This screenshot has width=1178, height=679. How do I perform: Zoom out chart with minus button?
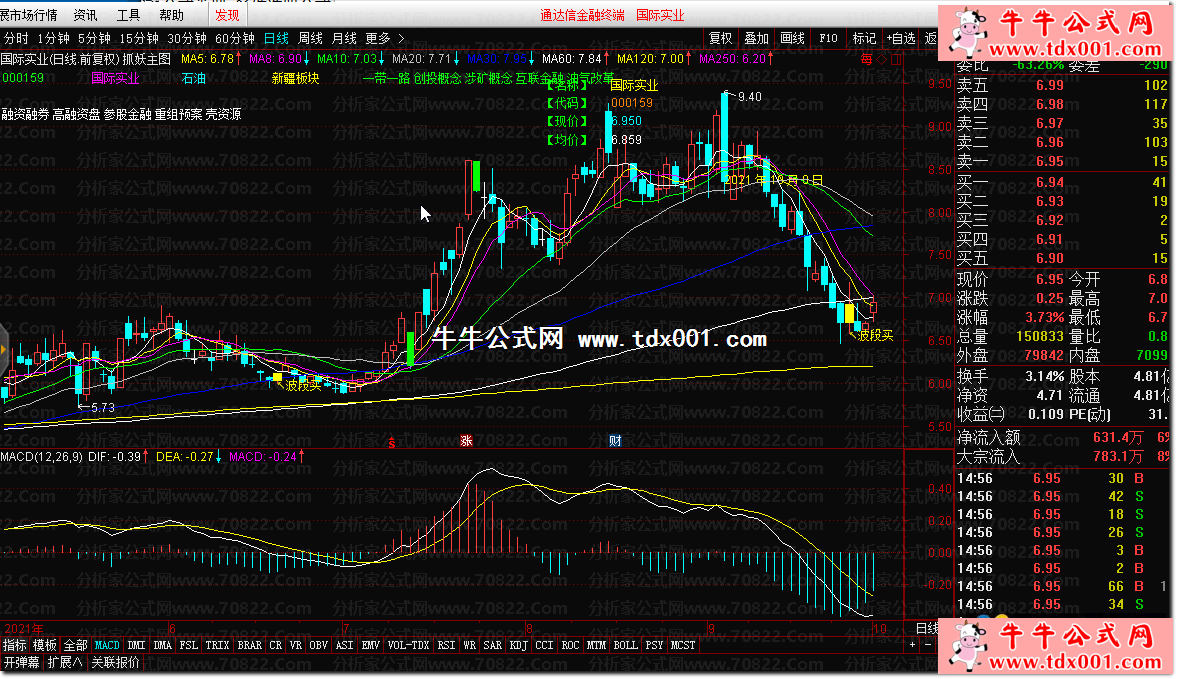[x=928, y=645]
